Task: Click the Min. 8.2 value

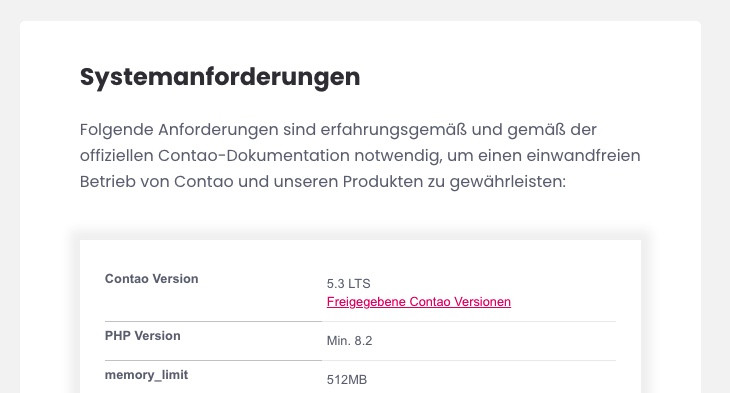Action: (x=349, y=341)
